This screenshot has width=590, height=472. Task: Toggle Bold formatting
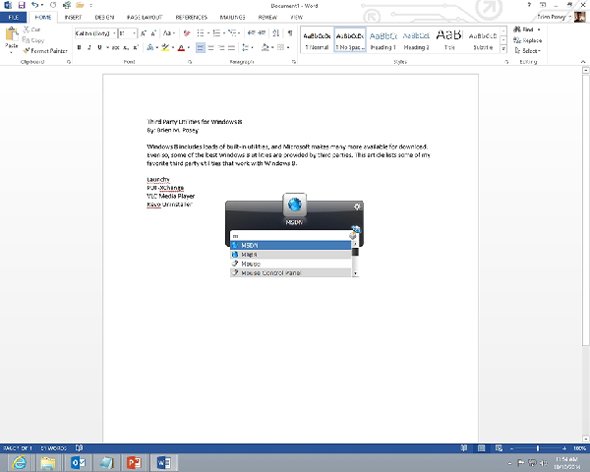79,47
